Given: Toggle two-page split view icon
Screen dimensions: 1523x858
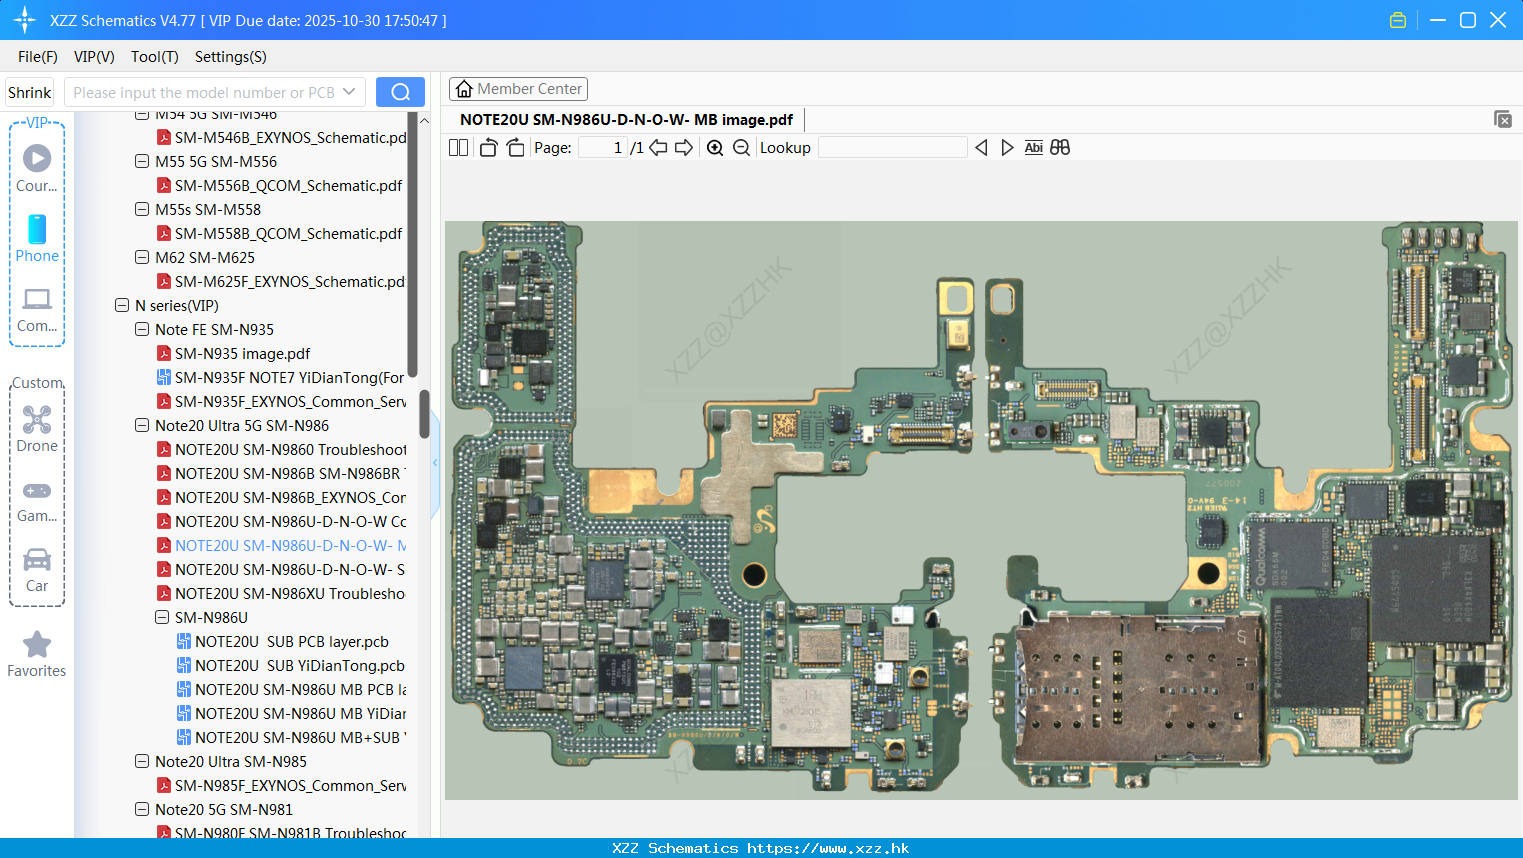Looking at the screenshot, I should [x=458, y=148].
